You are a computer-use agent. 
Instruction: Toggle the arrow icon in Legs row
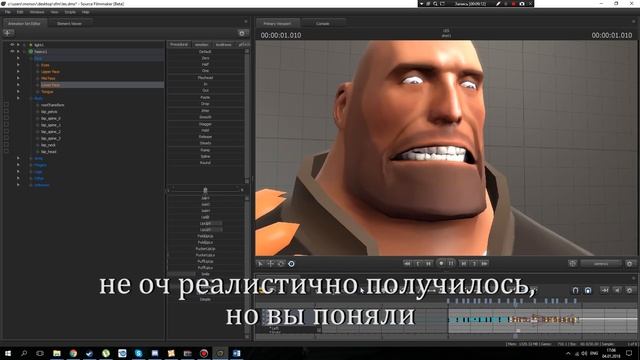click(18, 172)
